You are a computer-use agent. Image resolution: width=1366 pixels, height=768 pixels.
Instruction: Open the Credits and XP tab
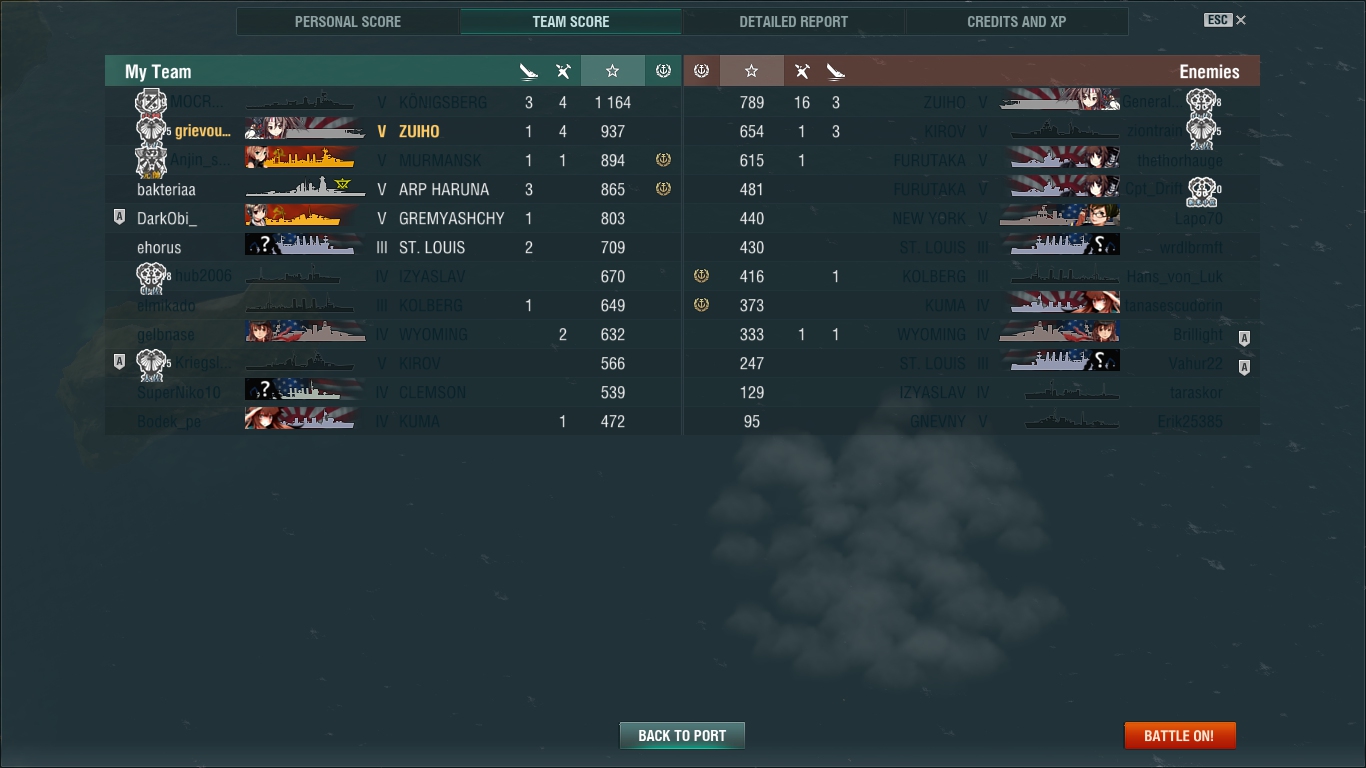coord(1017,21)
